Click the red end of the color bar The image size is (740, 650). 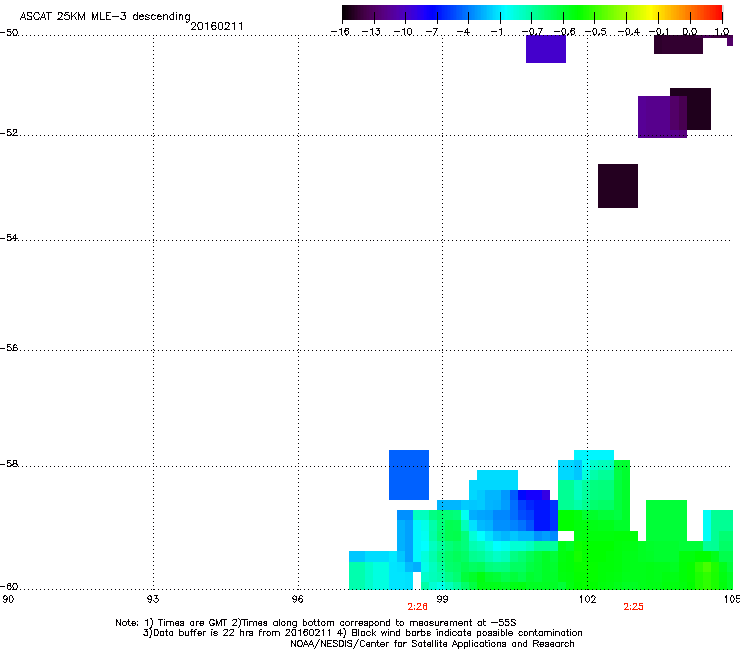[x=715, y=12]
